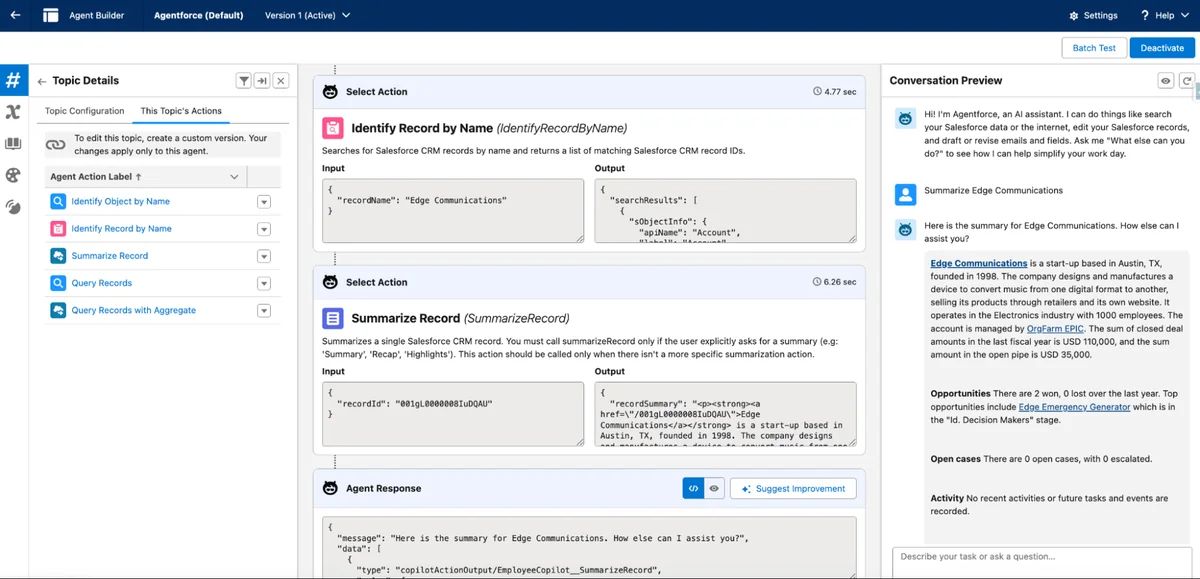Switch Agent Response to preview eye view
Image resolution: width=1200 pixels, height=579 pixels.
click(x=714, y=488)
